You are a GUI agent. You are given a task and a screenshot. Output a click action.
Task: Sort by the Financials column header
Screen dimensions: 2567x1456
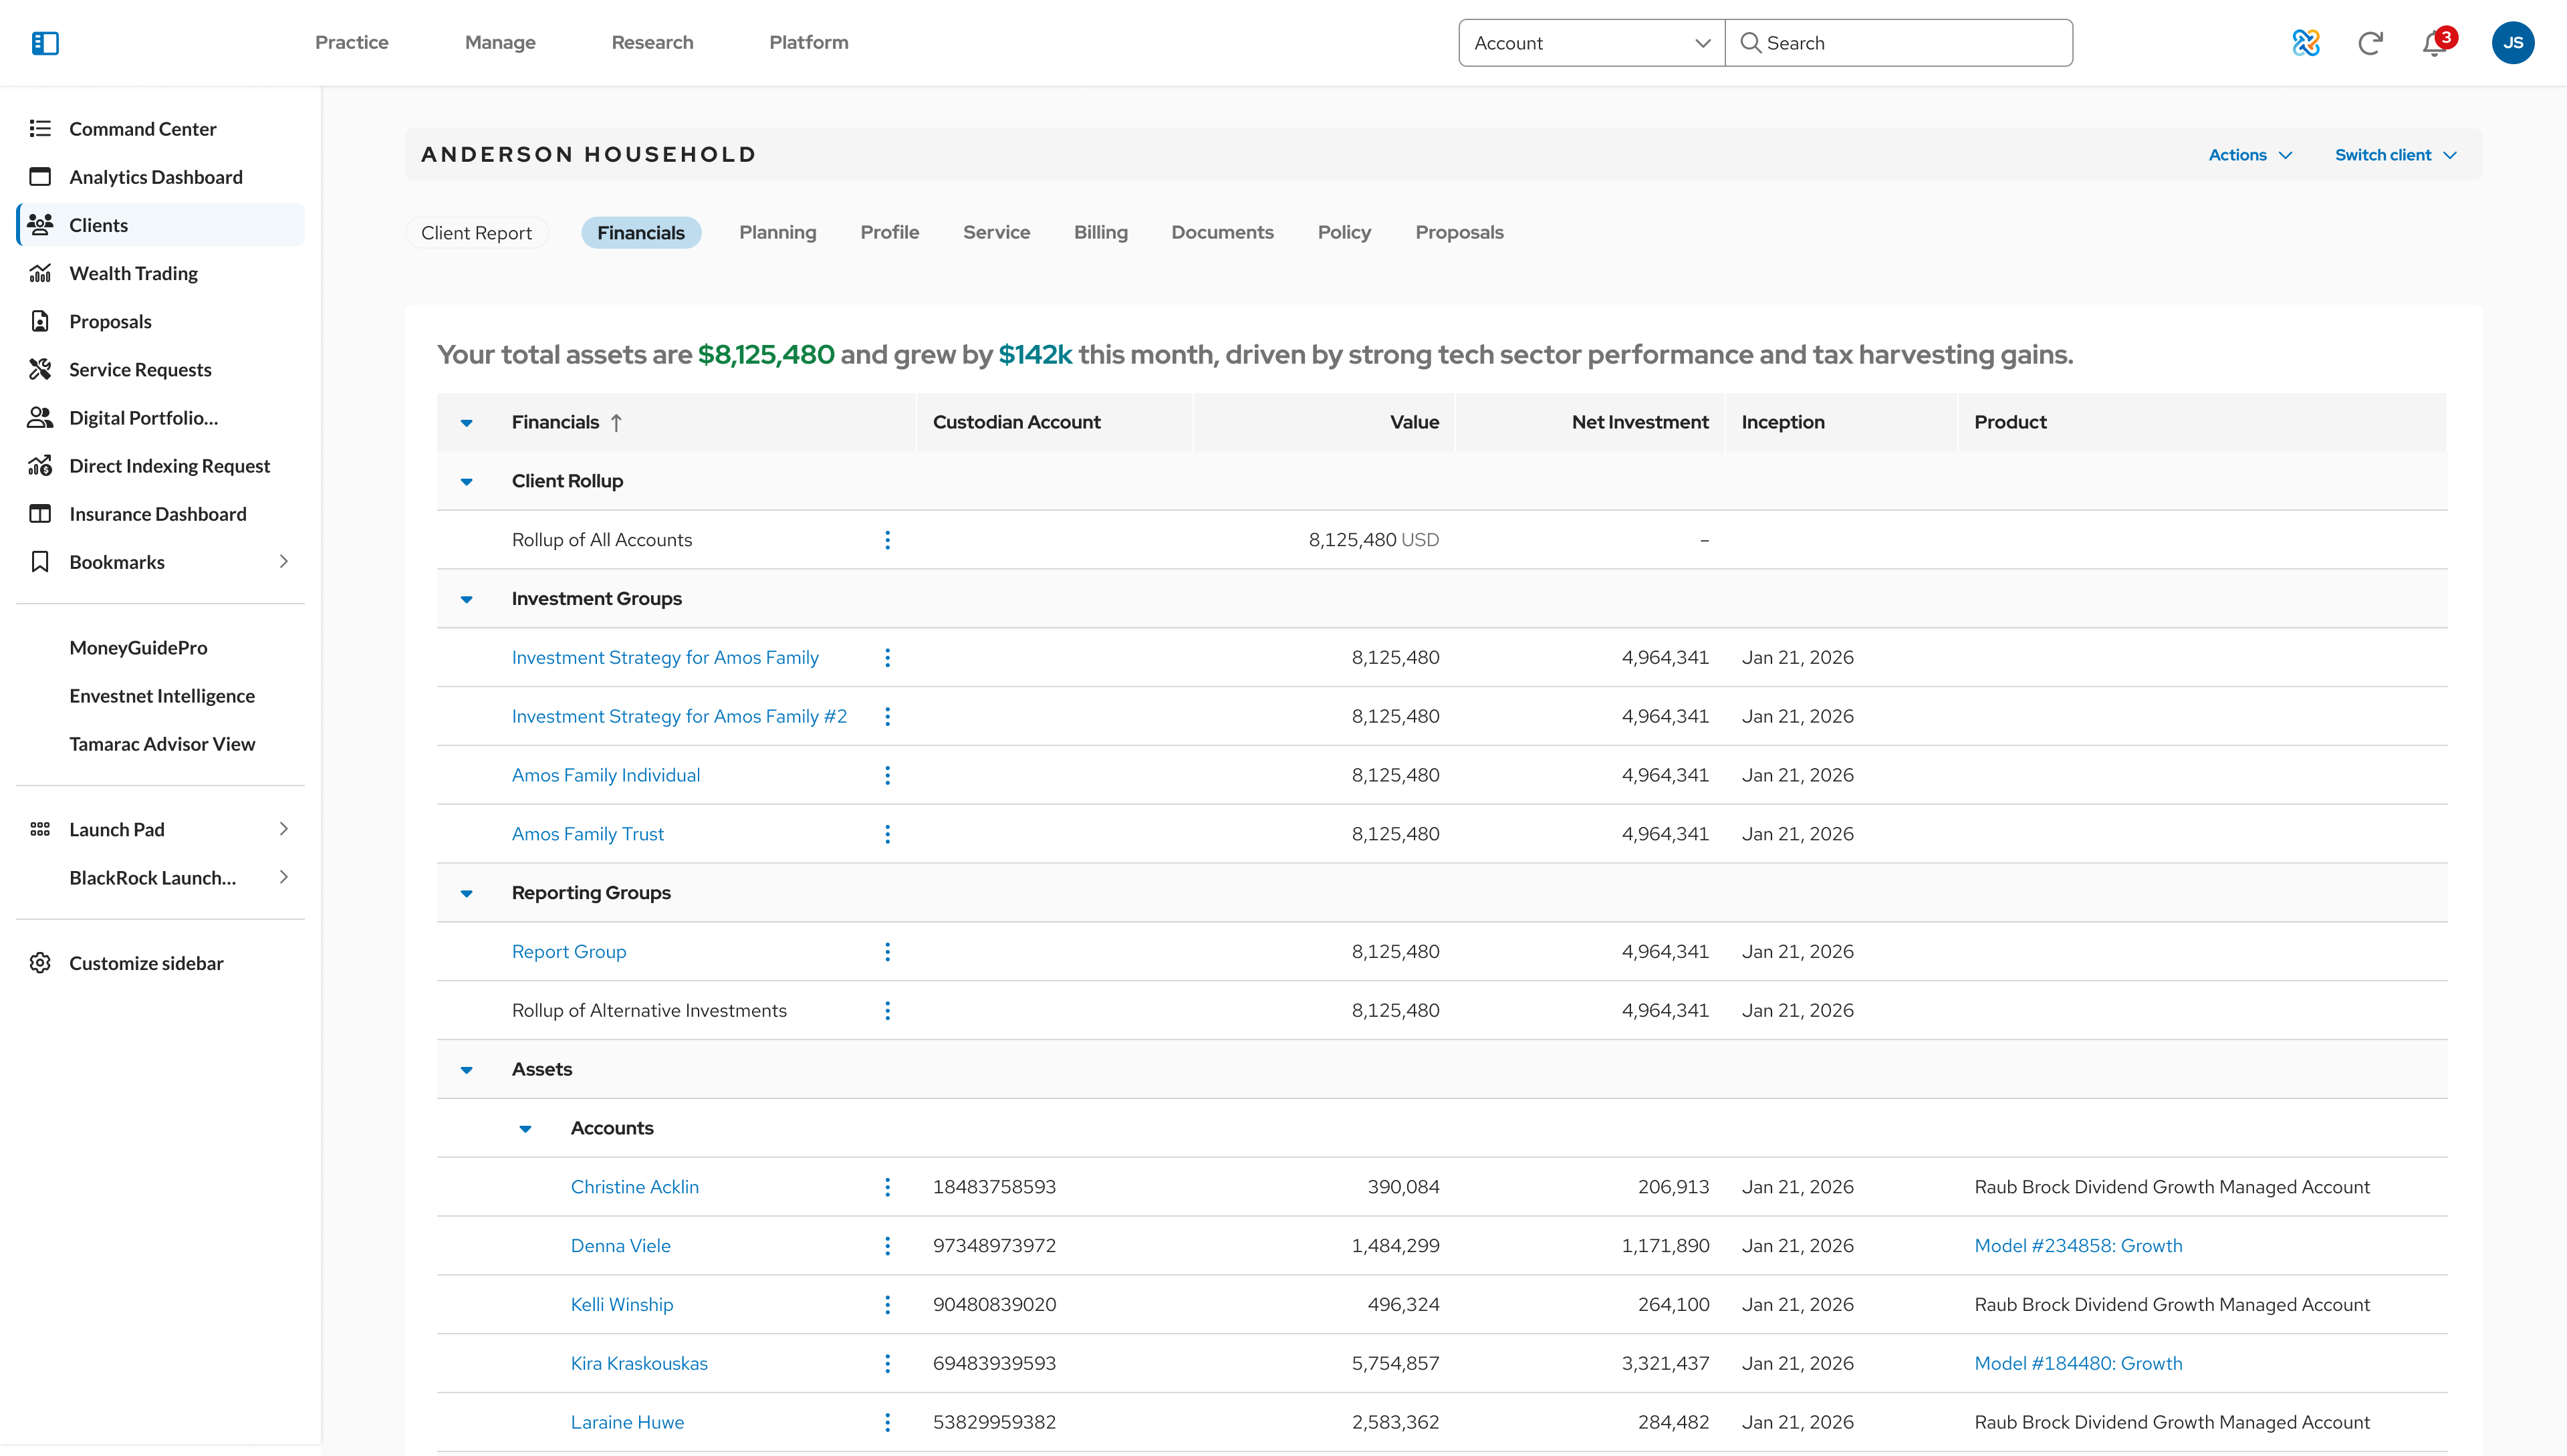coord(566,422)
